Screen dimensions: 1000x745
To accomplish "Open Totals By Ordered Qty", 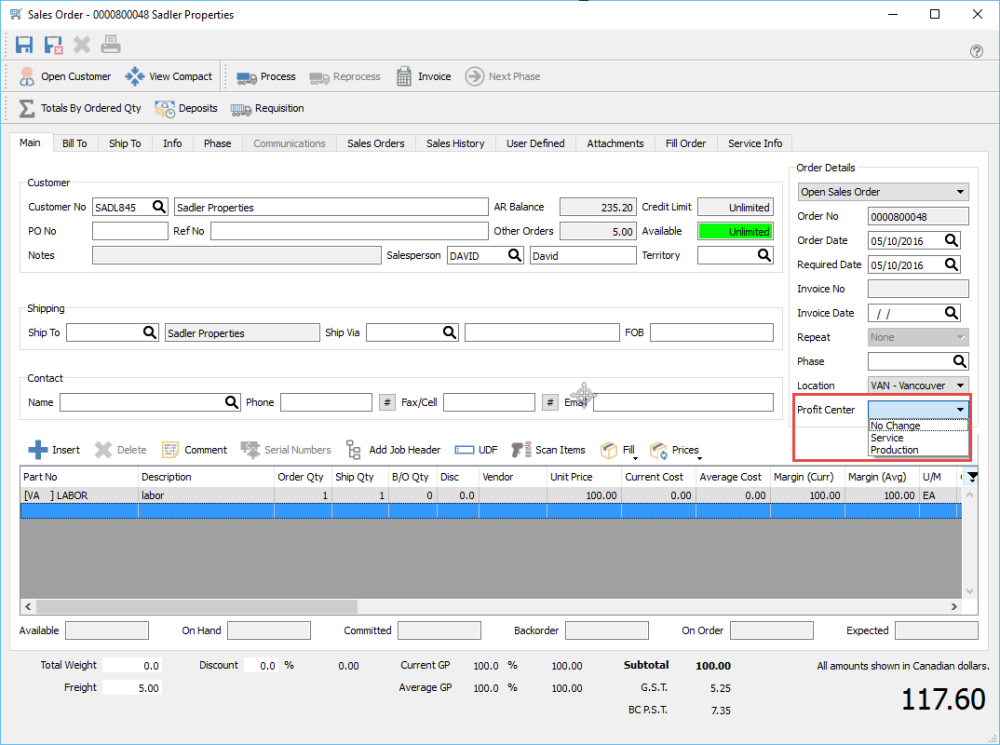I will pyautogui.click(x=80, y=108).
